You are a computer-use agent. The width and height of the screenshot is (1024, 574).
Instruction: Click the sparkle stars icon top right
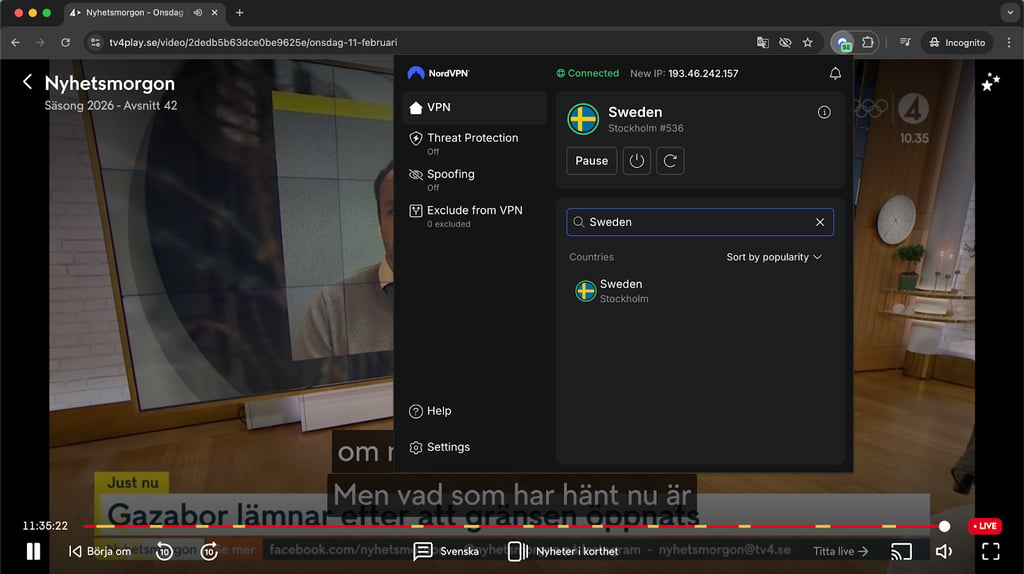(991, 82)
